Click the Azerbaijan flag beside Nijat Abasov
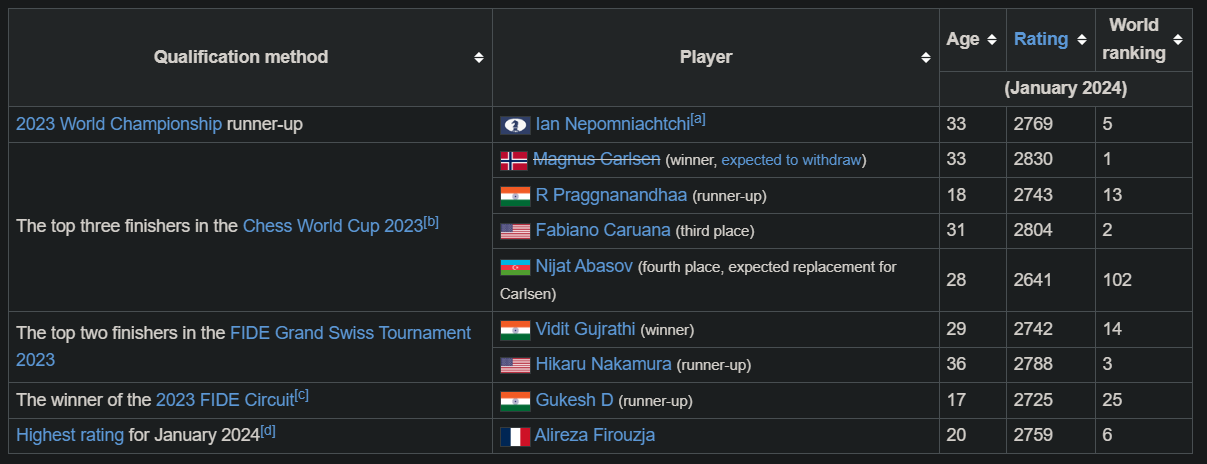The width and height of the screenshot is (1207, 464). (515, 267)
